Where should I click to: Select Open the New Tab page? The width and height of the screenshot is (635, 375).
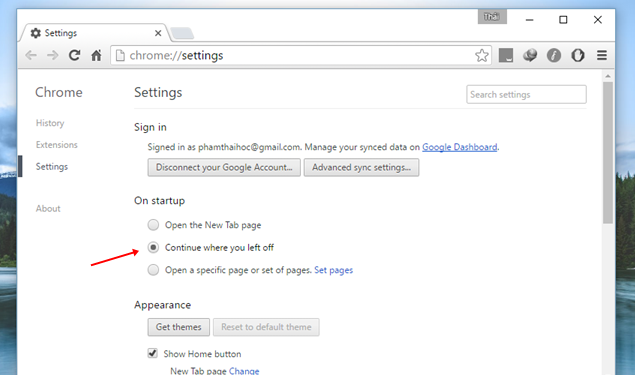tap(153, 225)
